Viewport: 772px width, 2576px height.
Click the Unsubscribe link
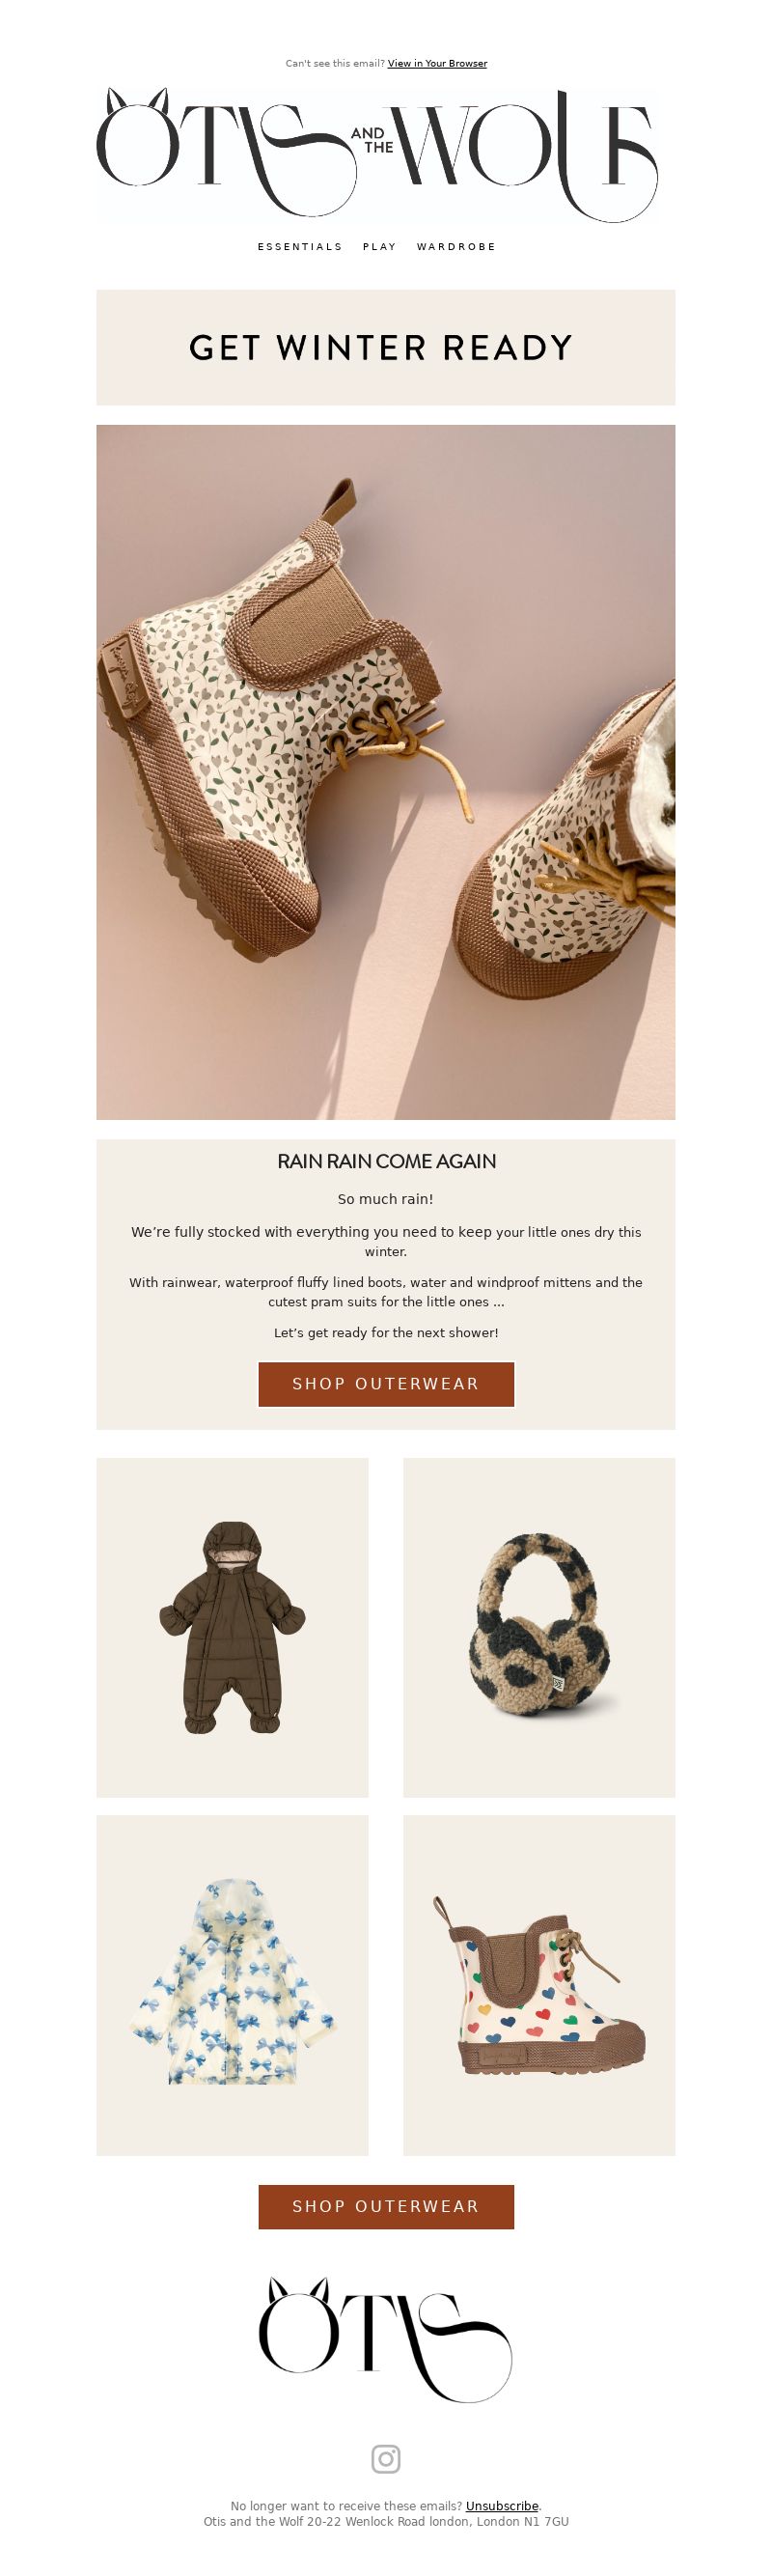502,2506
